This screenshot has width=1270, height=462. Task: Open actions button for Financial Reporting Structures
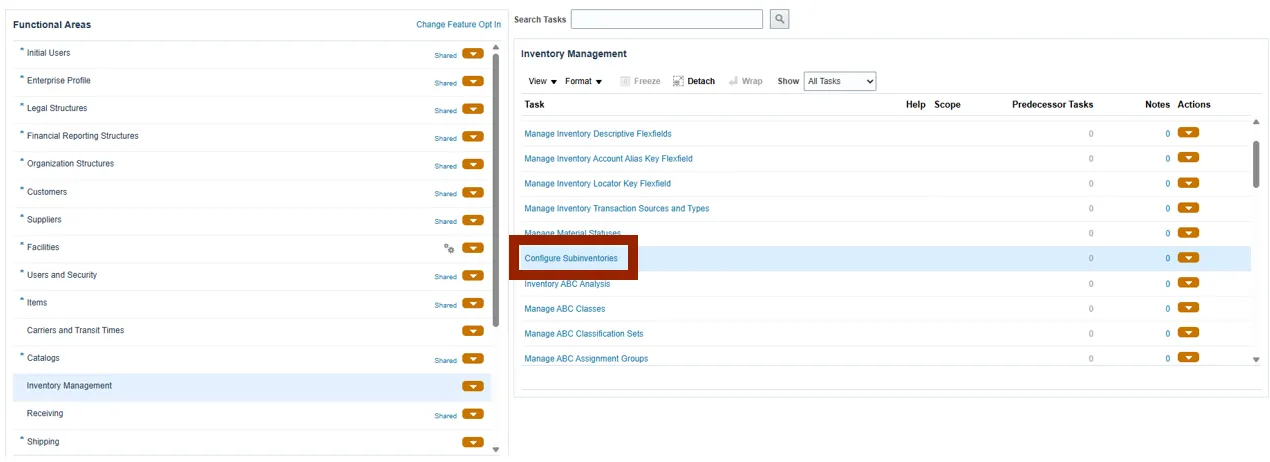pos(473,137)
